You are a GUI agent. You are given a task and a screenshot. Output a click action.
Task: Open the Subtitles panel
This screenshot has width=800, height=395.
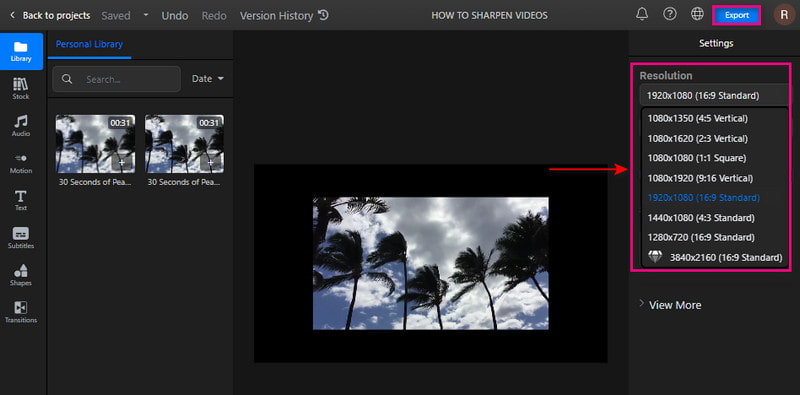tap(21, 238)
